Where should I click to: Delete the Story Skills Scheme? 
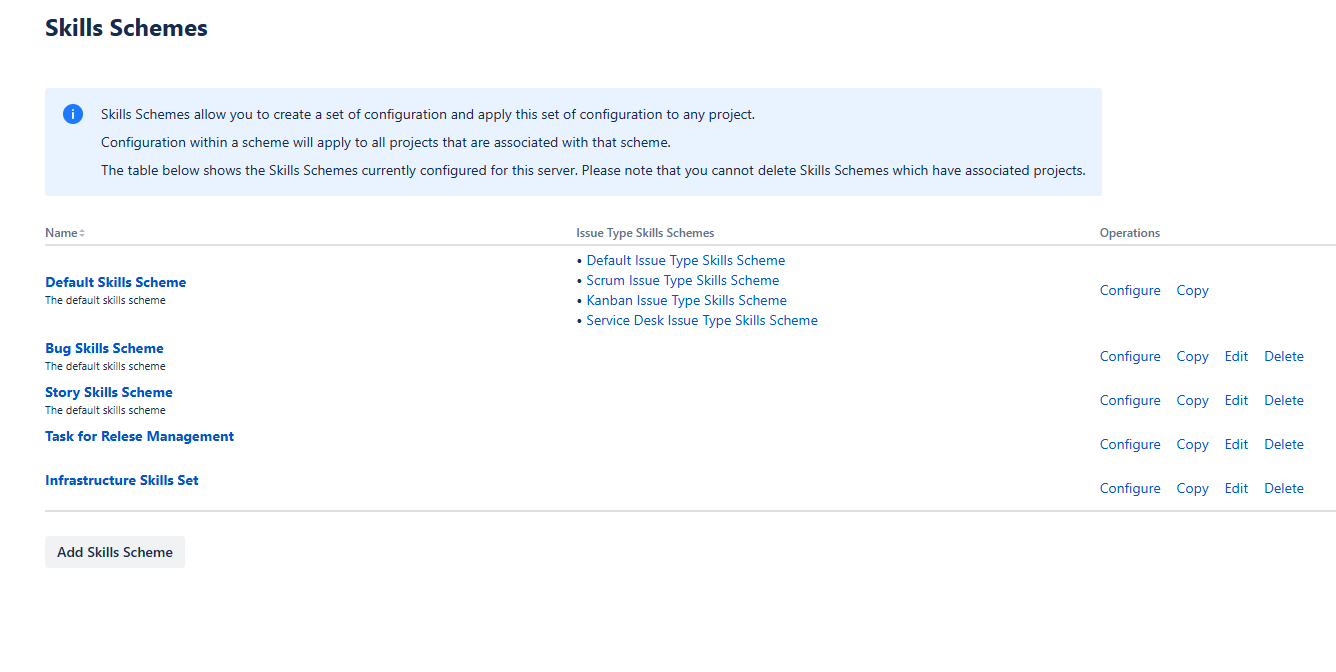point(1284,400)
